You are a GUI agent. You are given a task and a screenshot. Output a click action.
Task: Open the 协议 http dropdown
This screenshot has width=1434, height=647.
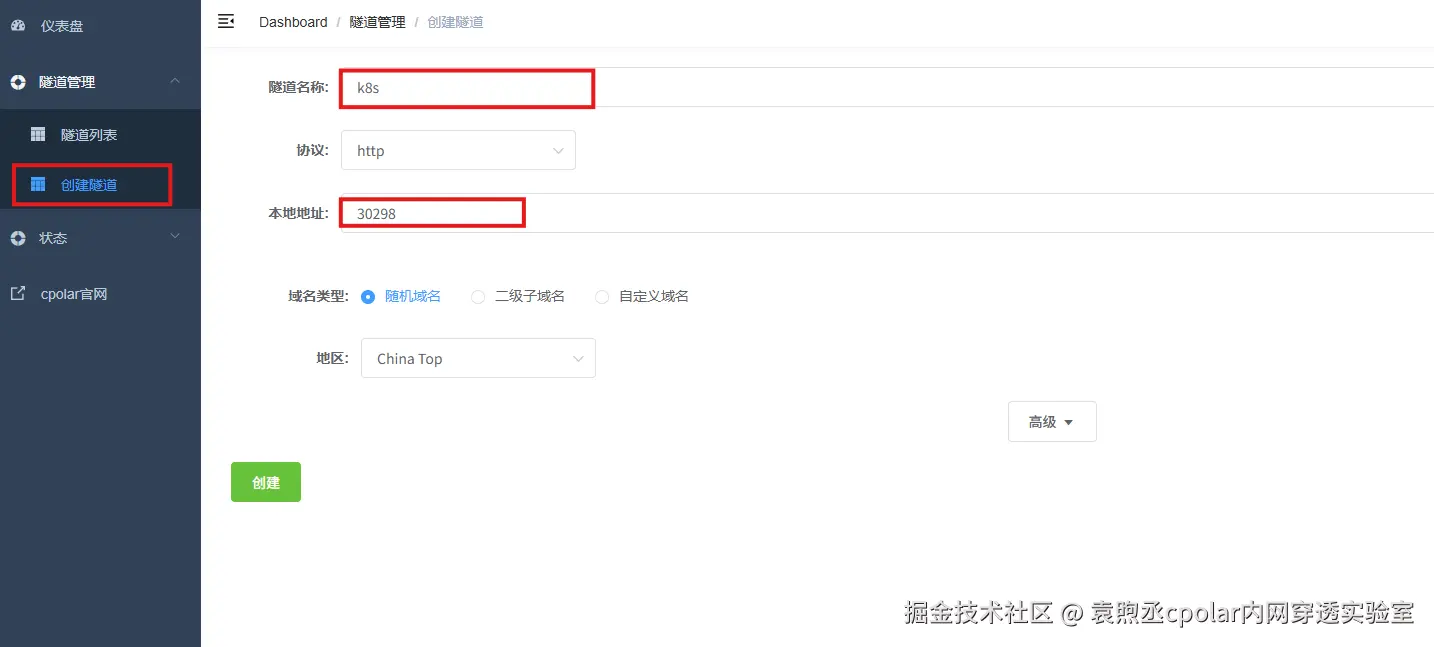coord(458,150)
